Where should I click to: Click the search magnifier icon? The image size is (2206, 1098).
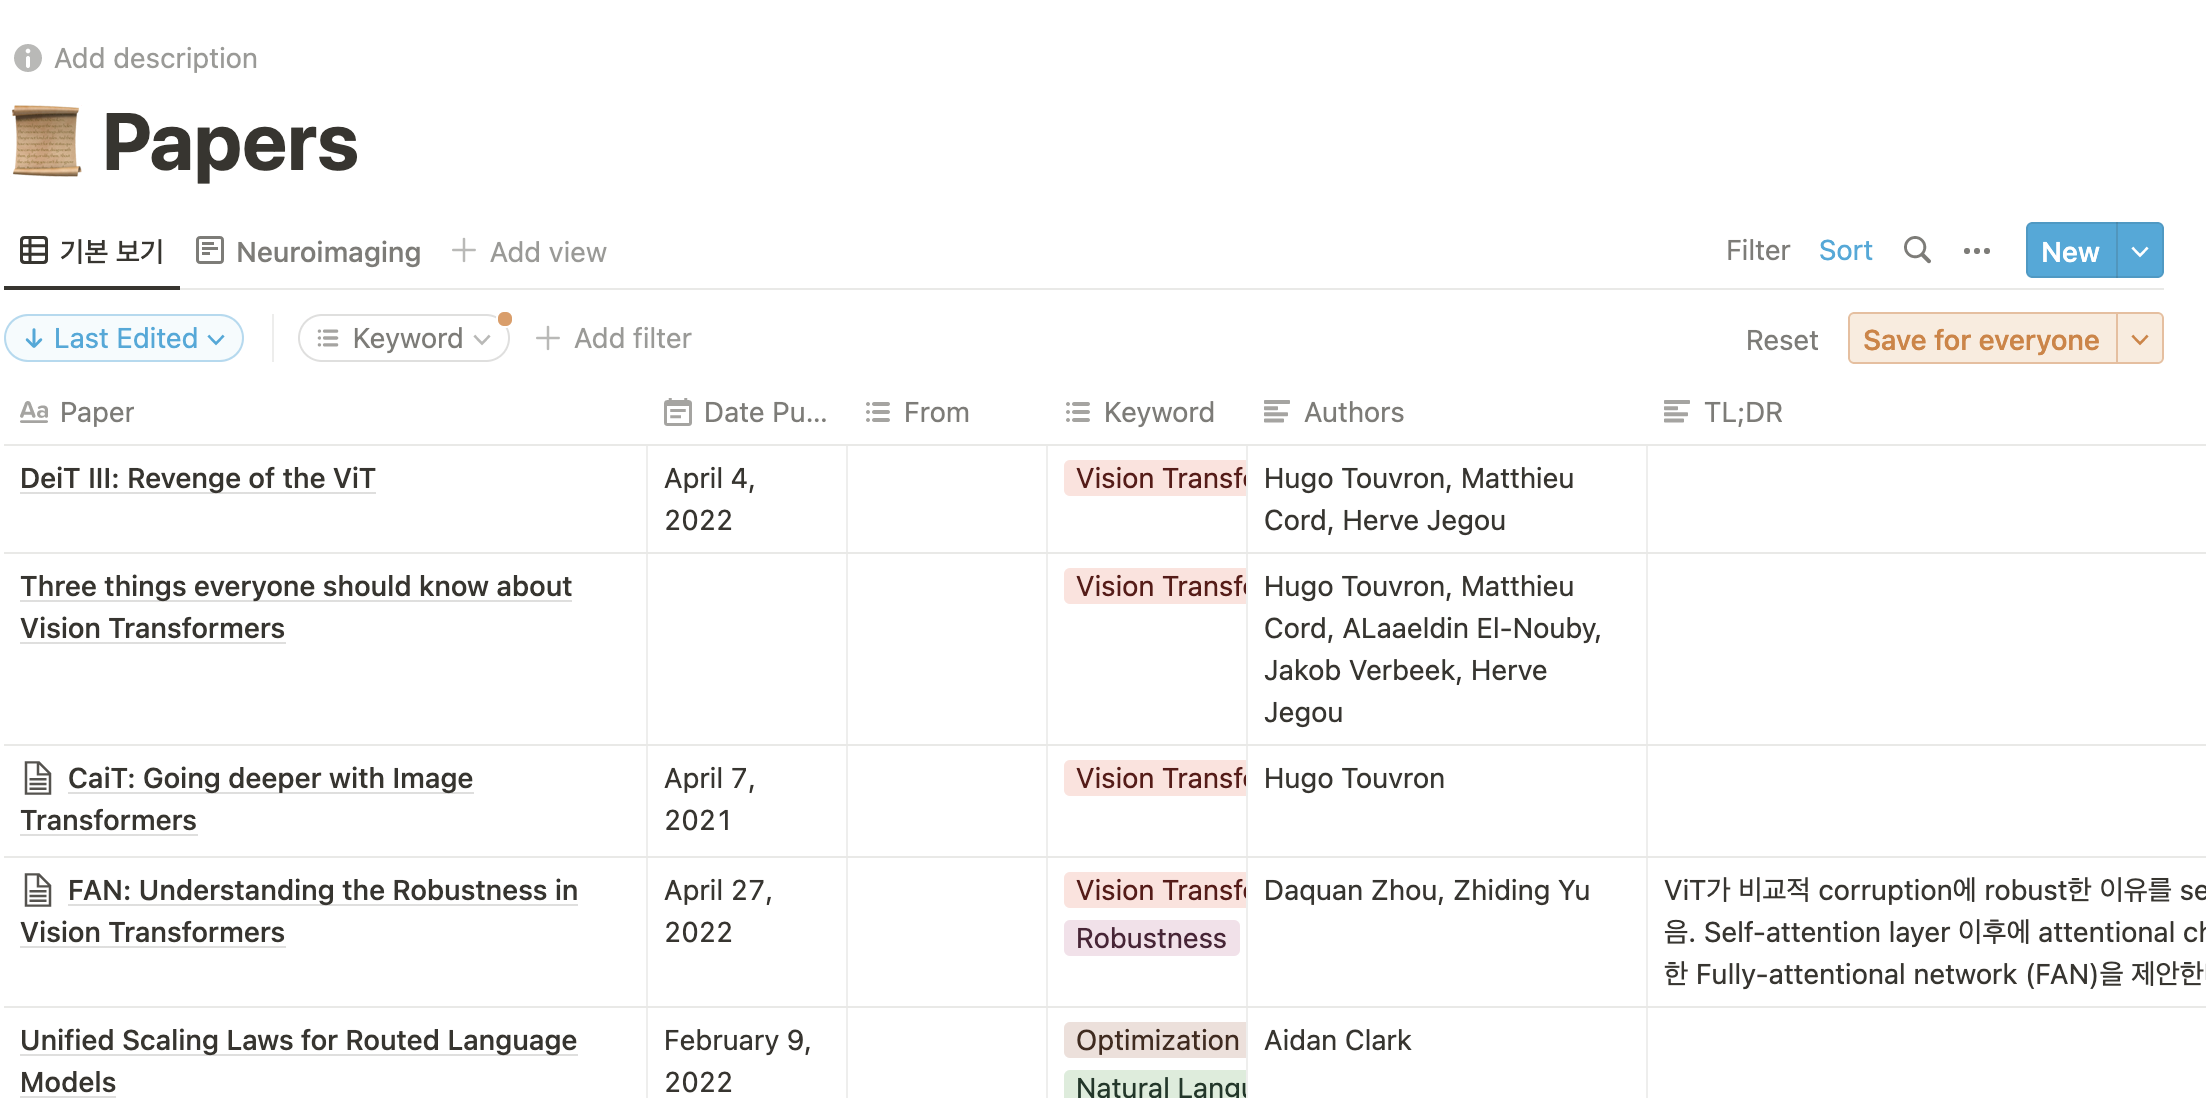1916,250
